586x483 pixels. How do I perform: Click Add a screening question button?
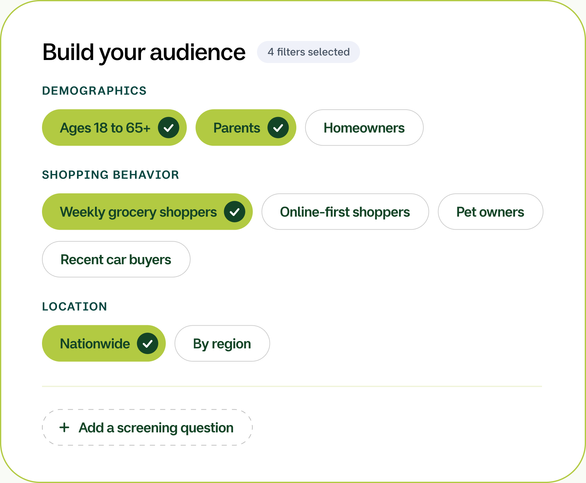pos(147,427)
